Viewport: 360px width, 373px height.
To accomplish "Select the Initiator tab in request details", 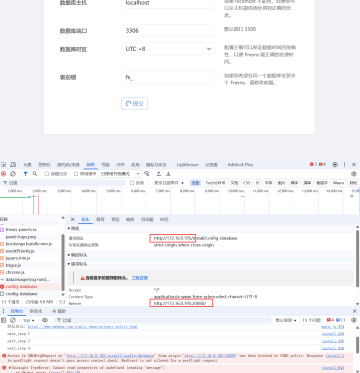I will (147, 219).
